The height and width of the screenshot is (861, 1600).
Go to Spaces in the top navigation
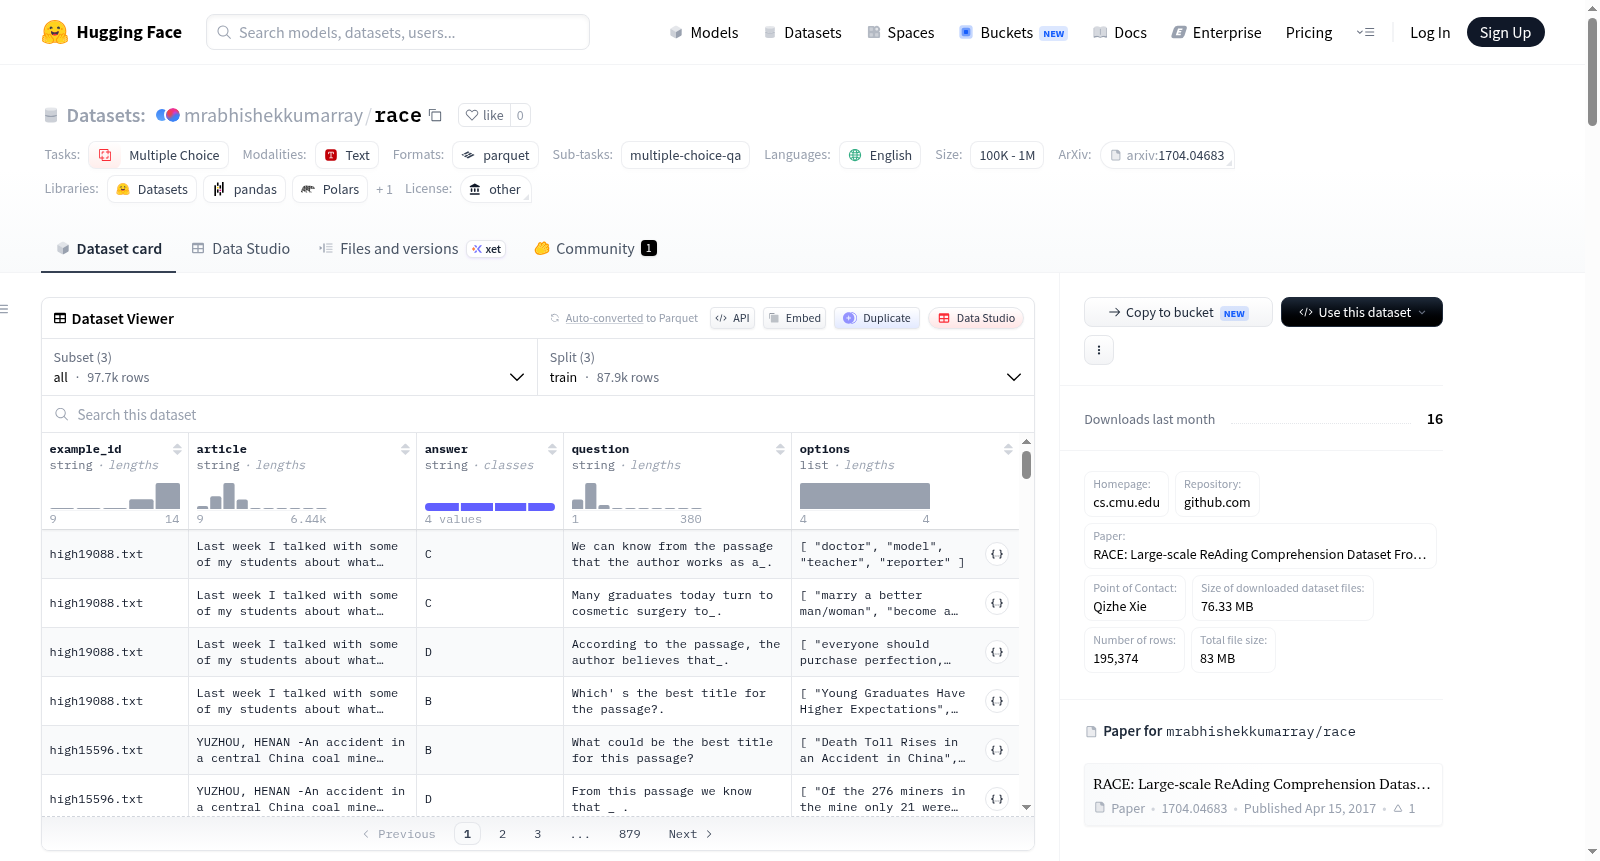coord(901,32)
